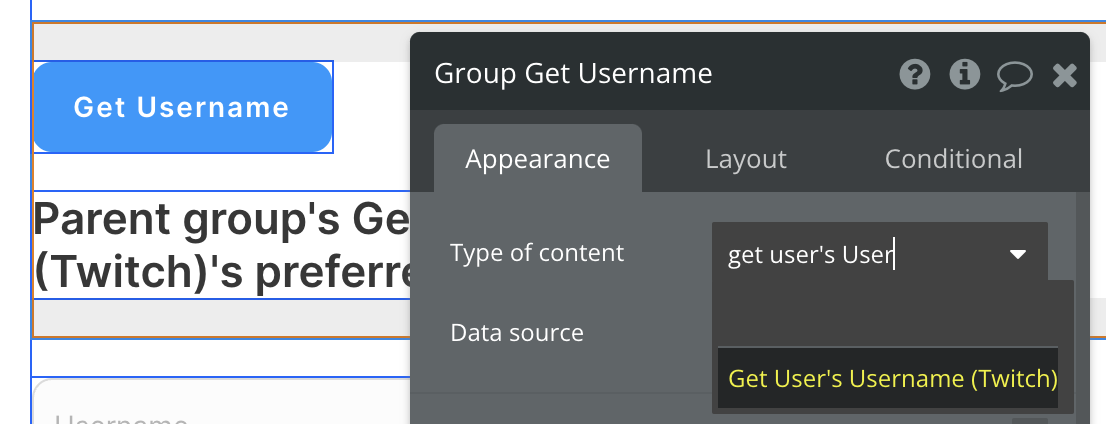
Task: Switch to the Appearance tab
Action: pos(537,159)
